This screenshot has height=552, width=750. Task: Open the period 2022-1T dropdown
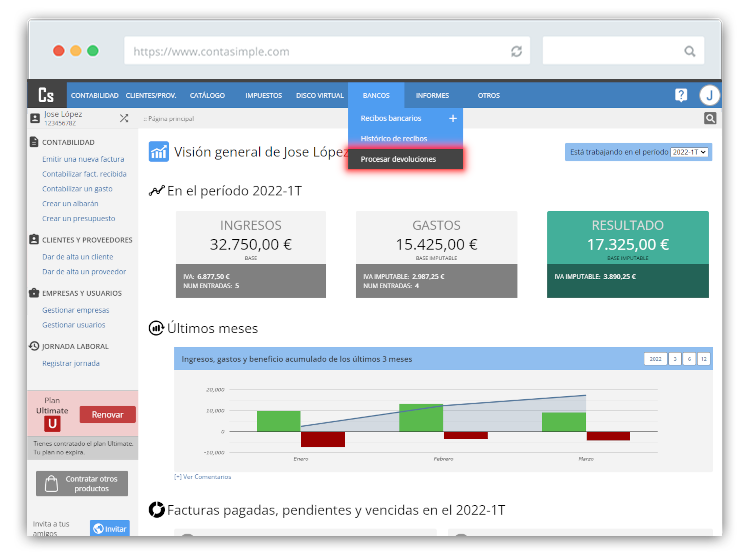click(689, 152)
